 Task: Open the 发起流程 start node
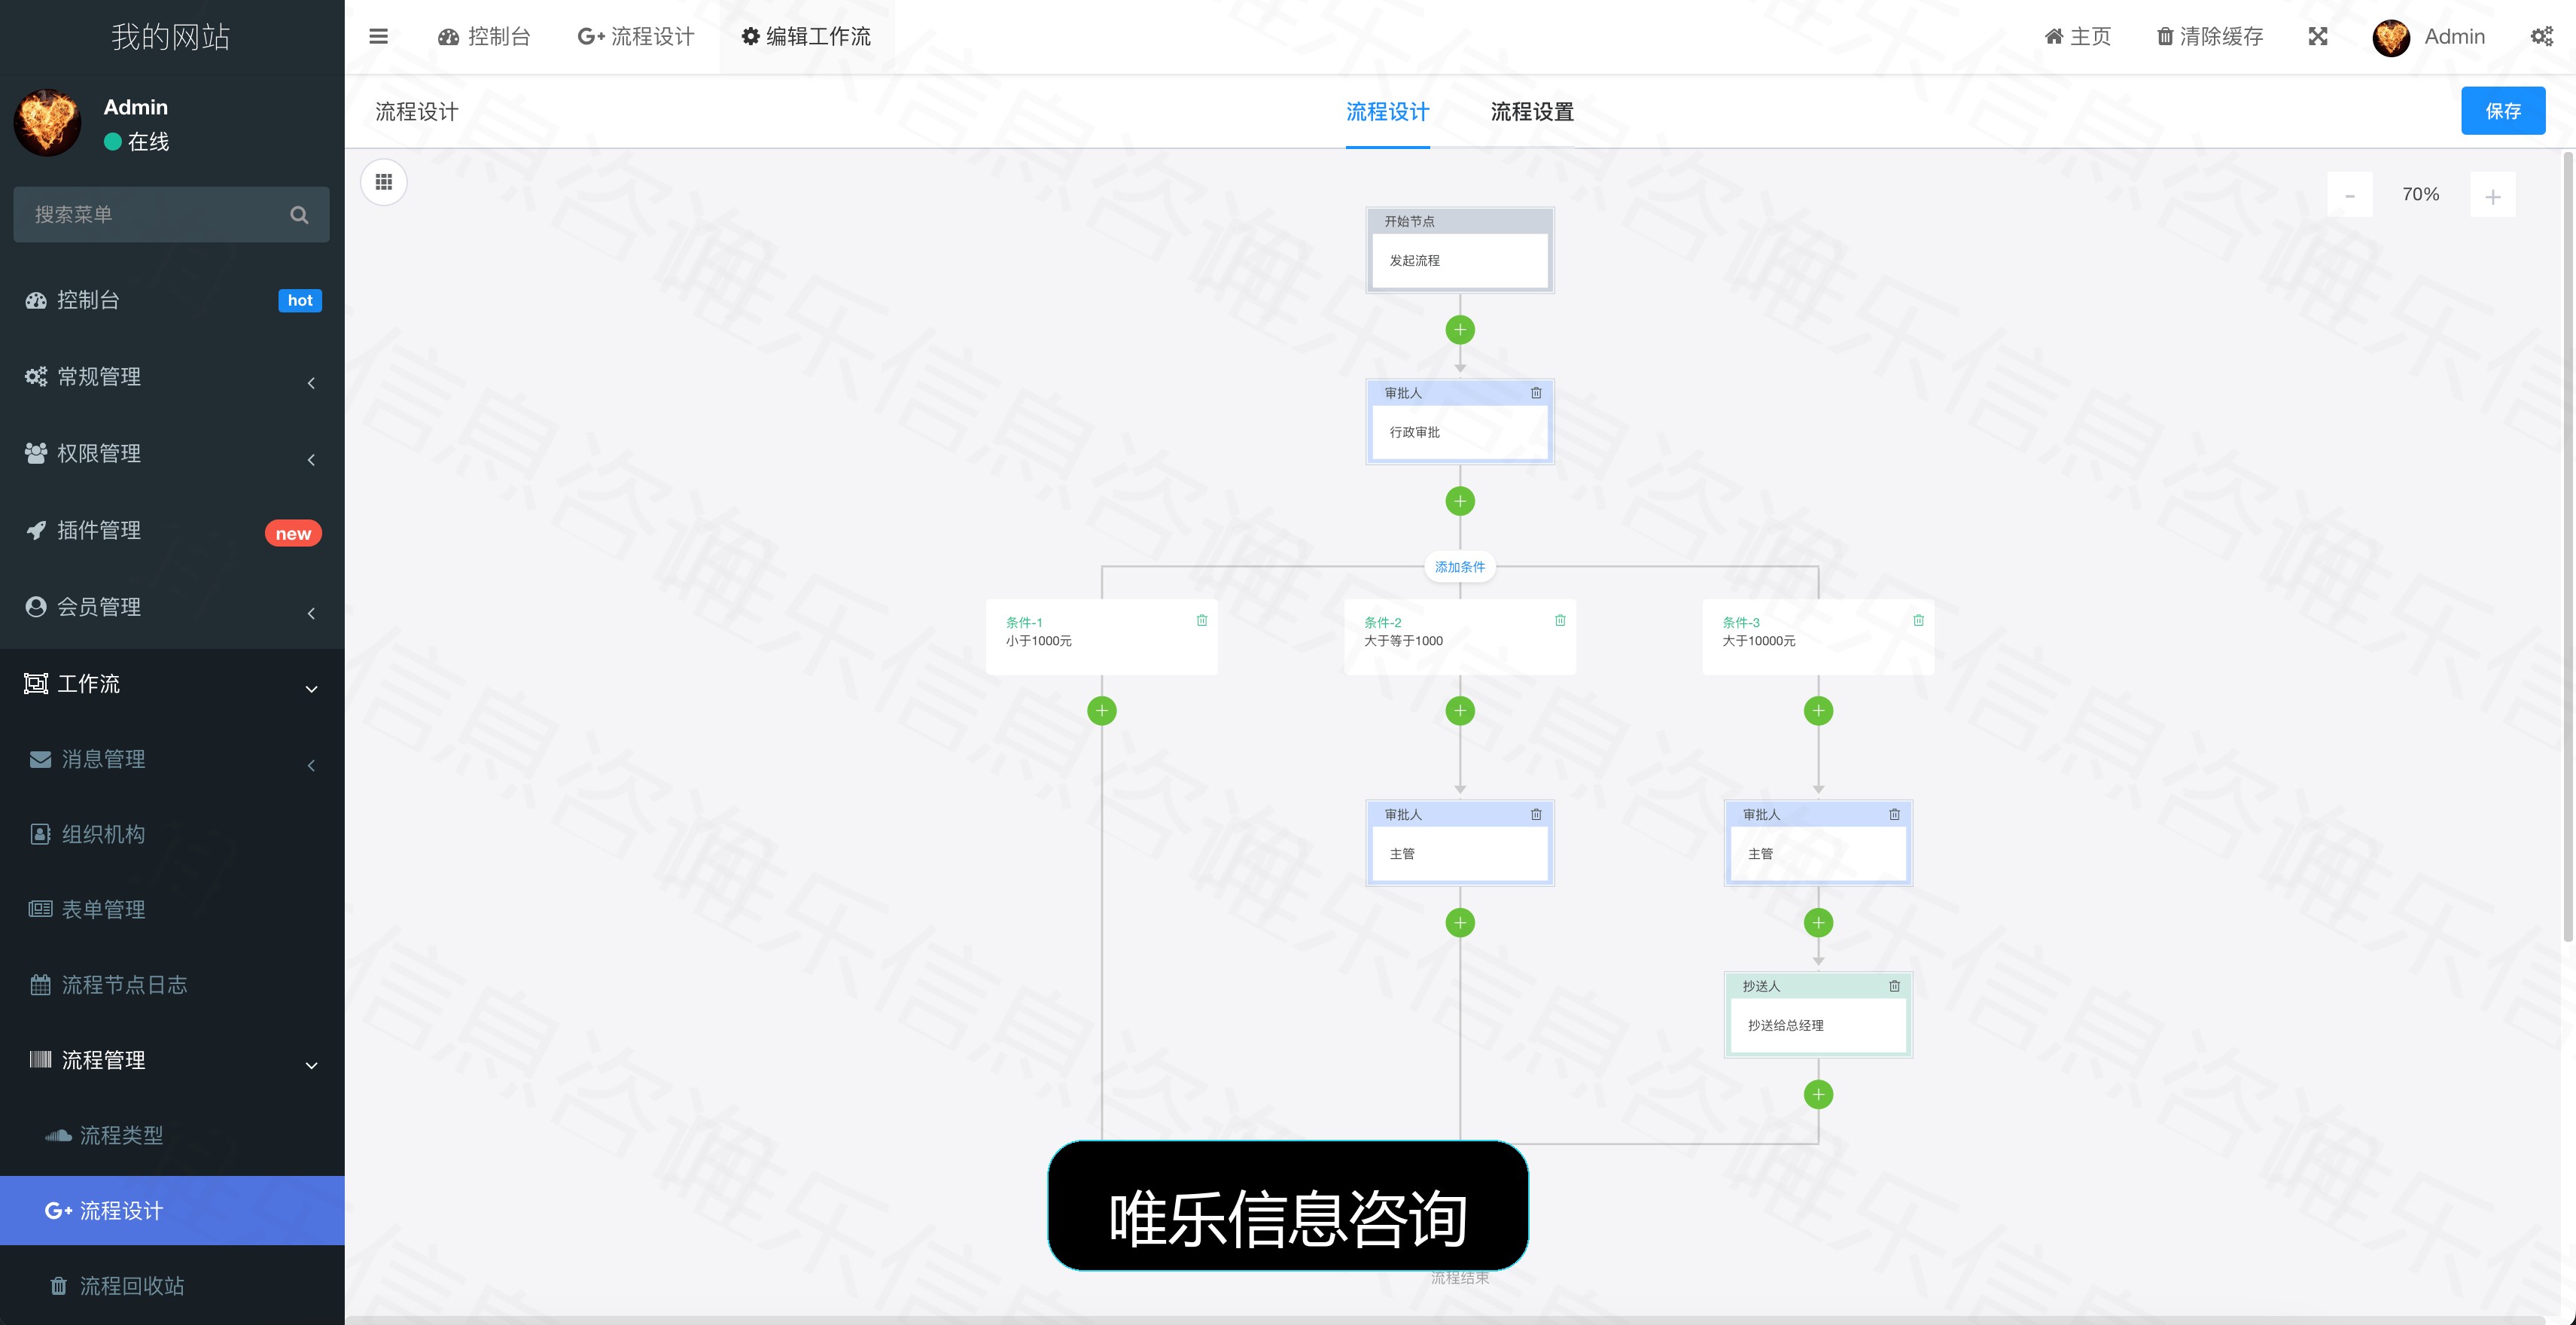[1460, 261]
